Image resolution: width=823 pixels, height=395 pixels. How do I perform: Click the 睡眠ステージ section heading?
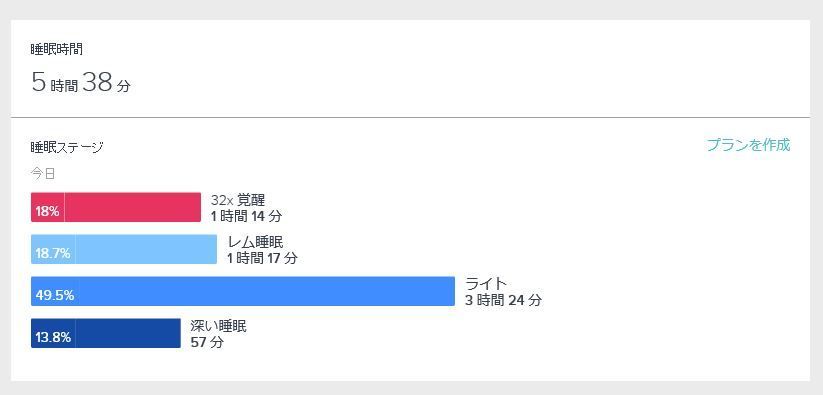tap(67, 147)
